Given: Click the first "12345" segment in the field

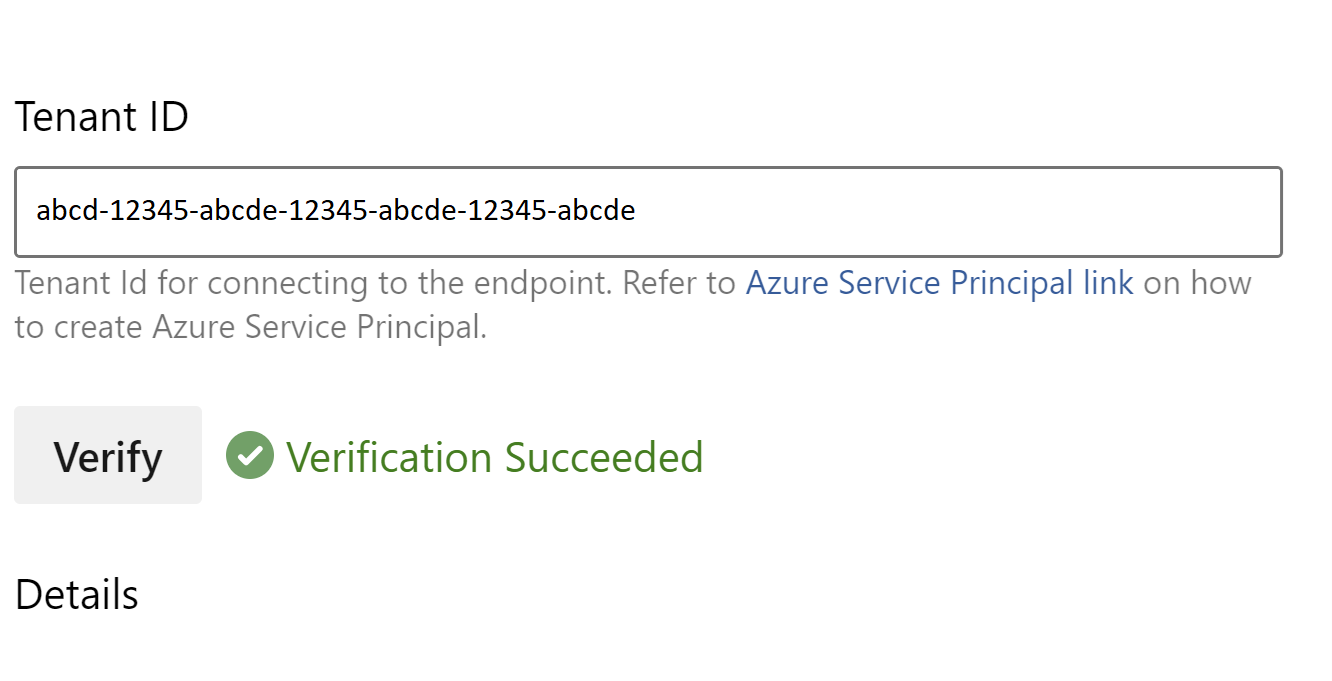Looking at the screenshot, I should click(x=150, y=211).
